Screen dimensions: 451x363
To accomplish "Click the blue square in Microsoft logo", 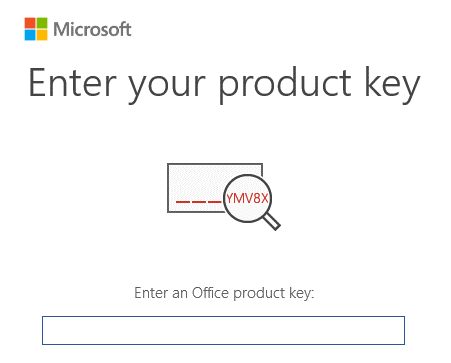I will pyautogui.click(x=30, y=35).
